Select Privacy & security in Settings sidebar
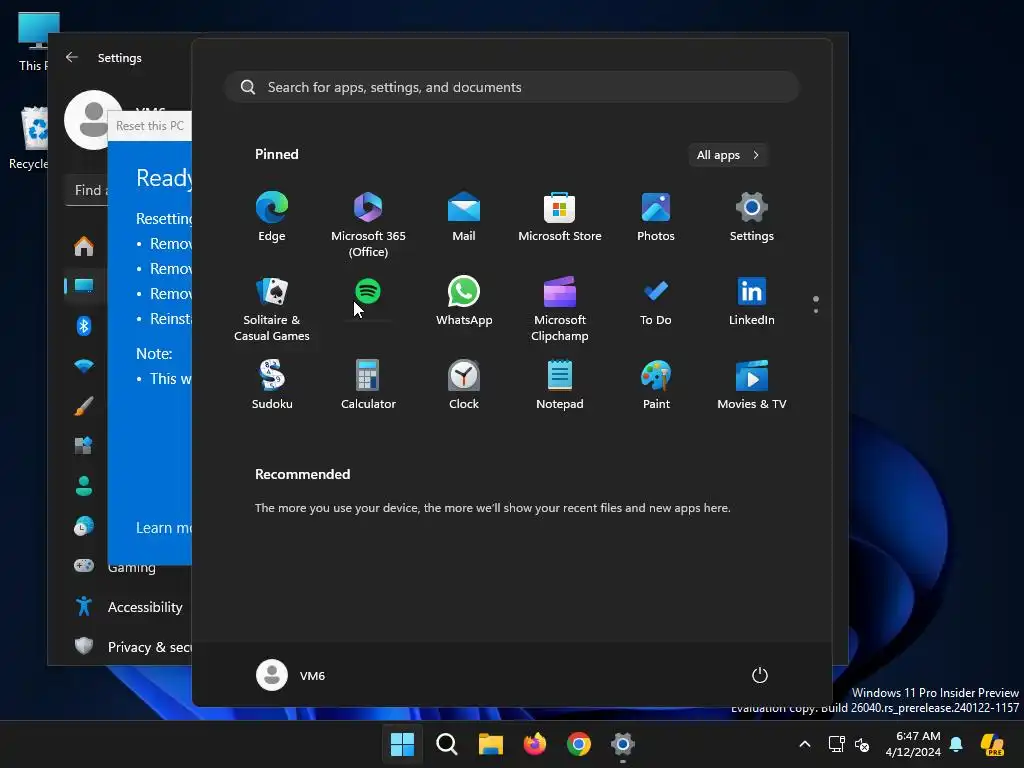 131,647
